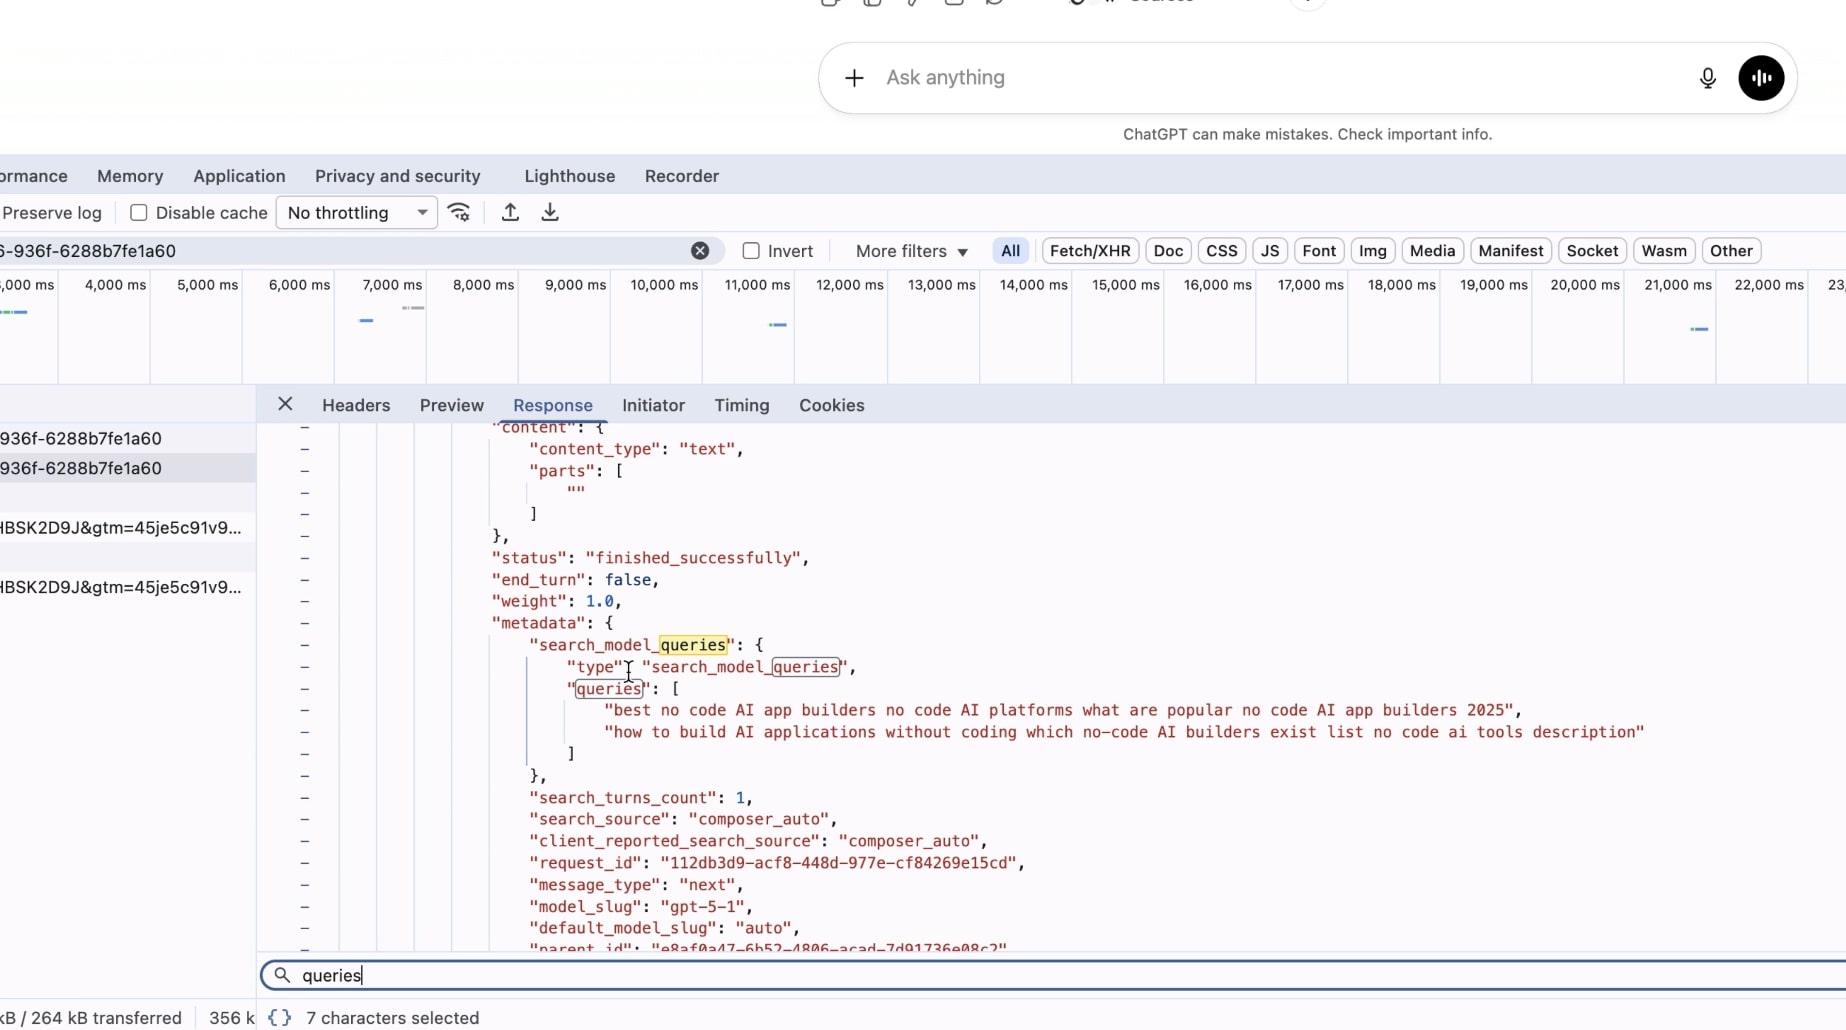Screen dimensions: 1846x1030
Task: Open the More filters dropdown
Action: tap(909, 251)
